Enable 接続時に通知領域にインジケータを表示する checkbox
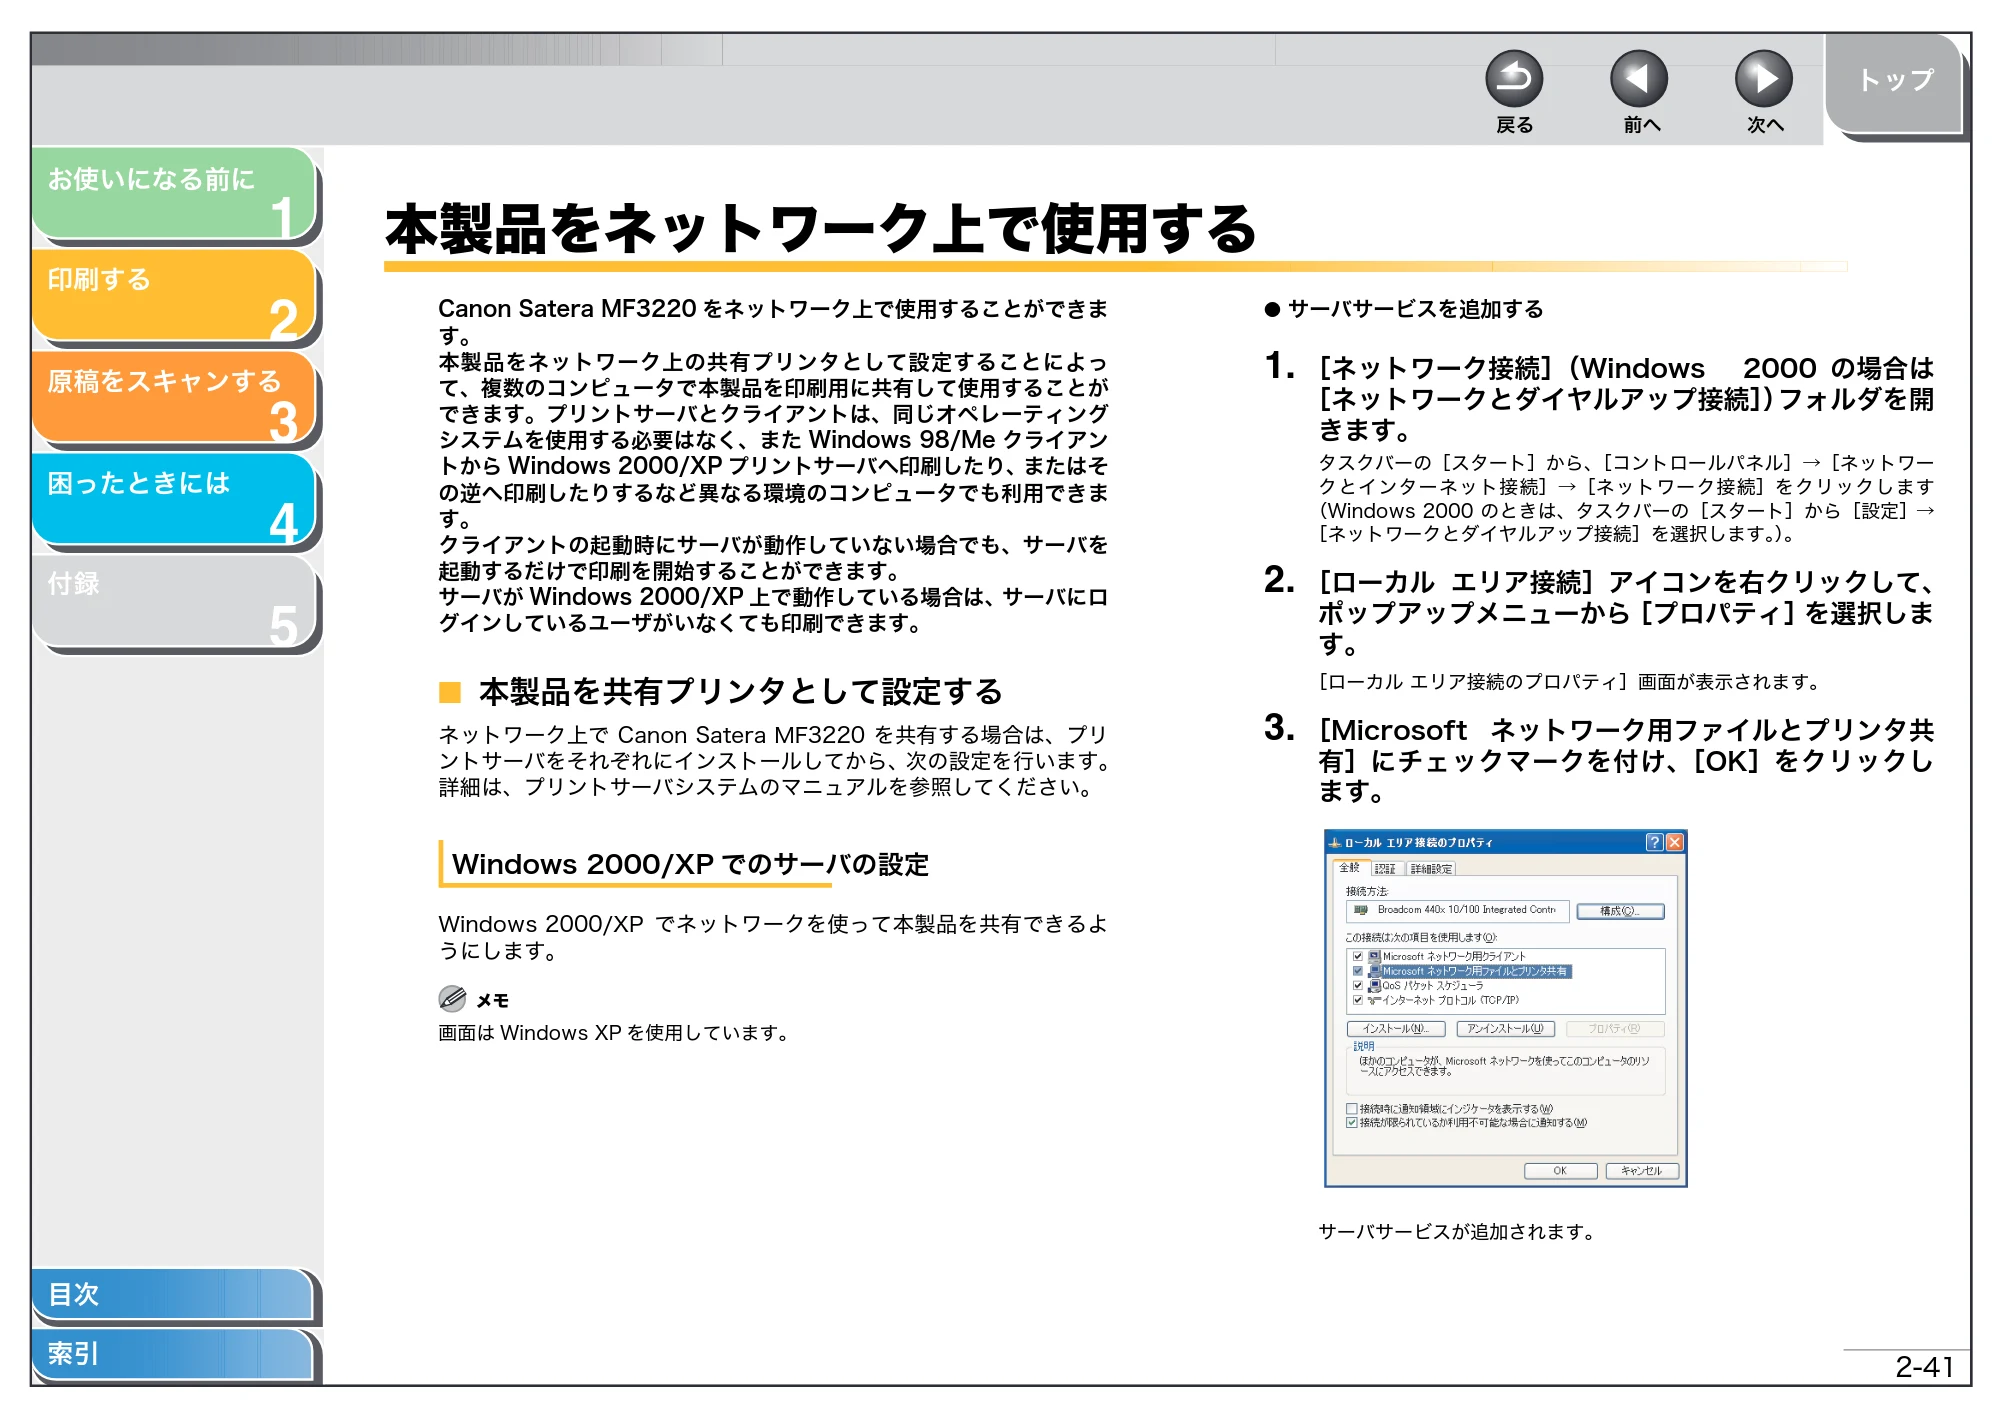Screen dimensions: 2000x1415 [1352, 1109]
